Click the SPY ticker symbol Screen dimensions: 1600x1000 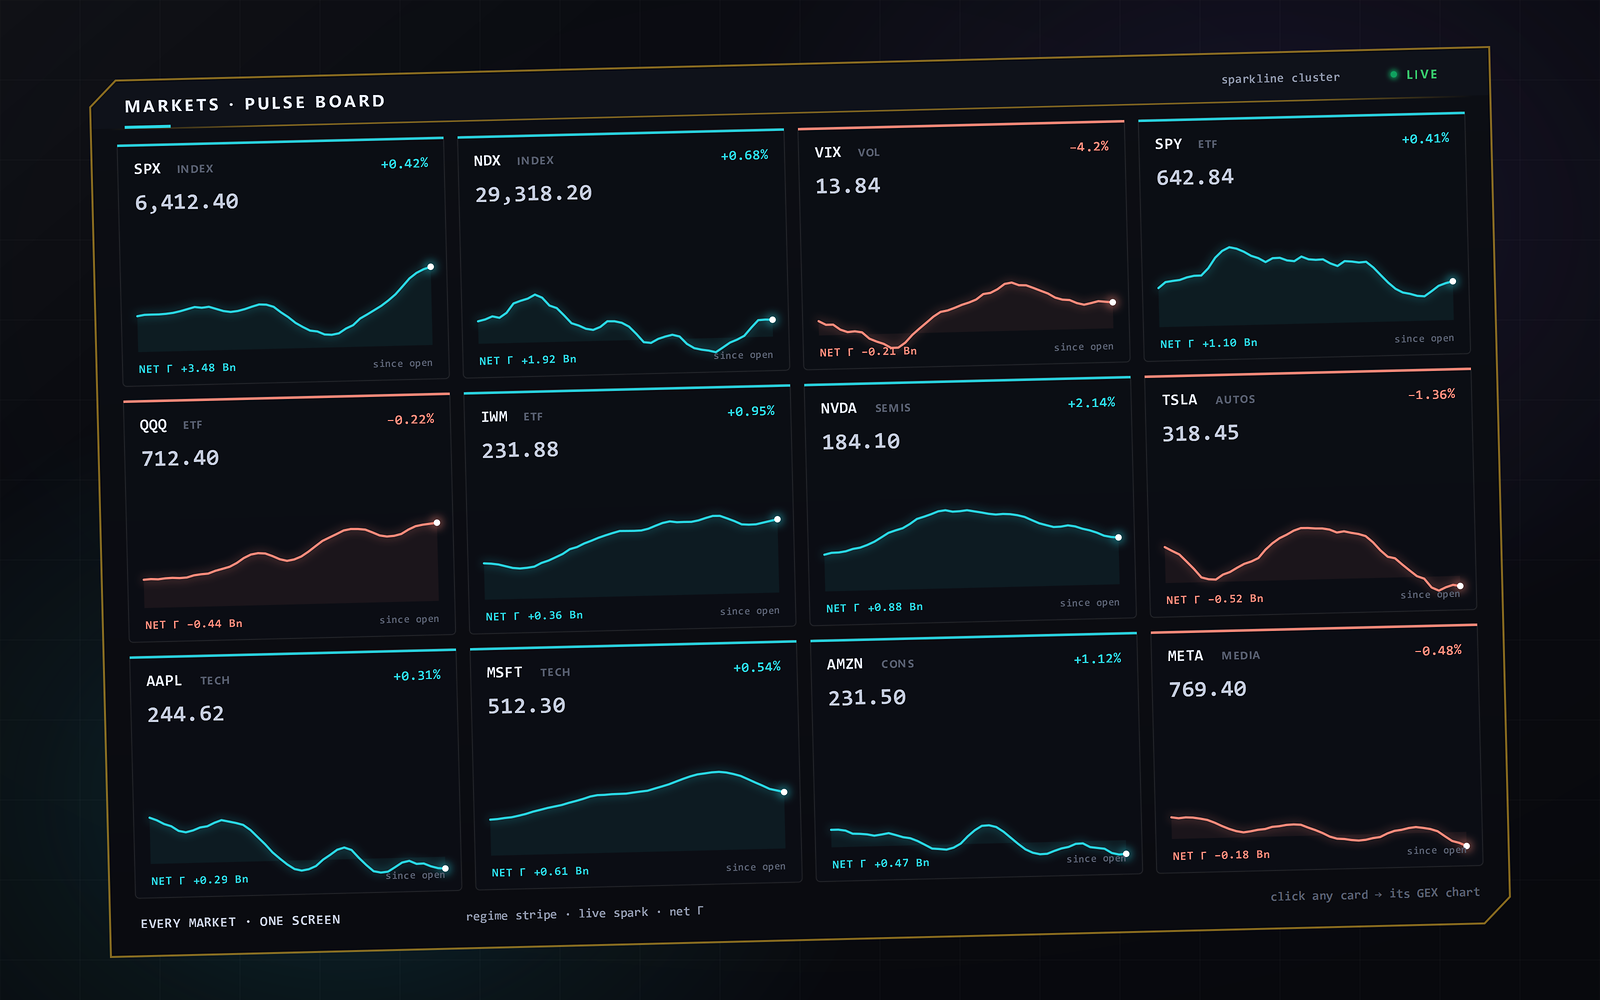tap(1168, 144)
